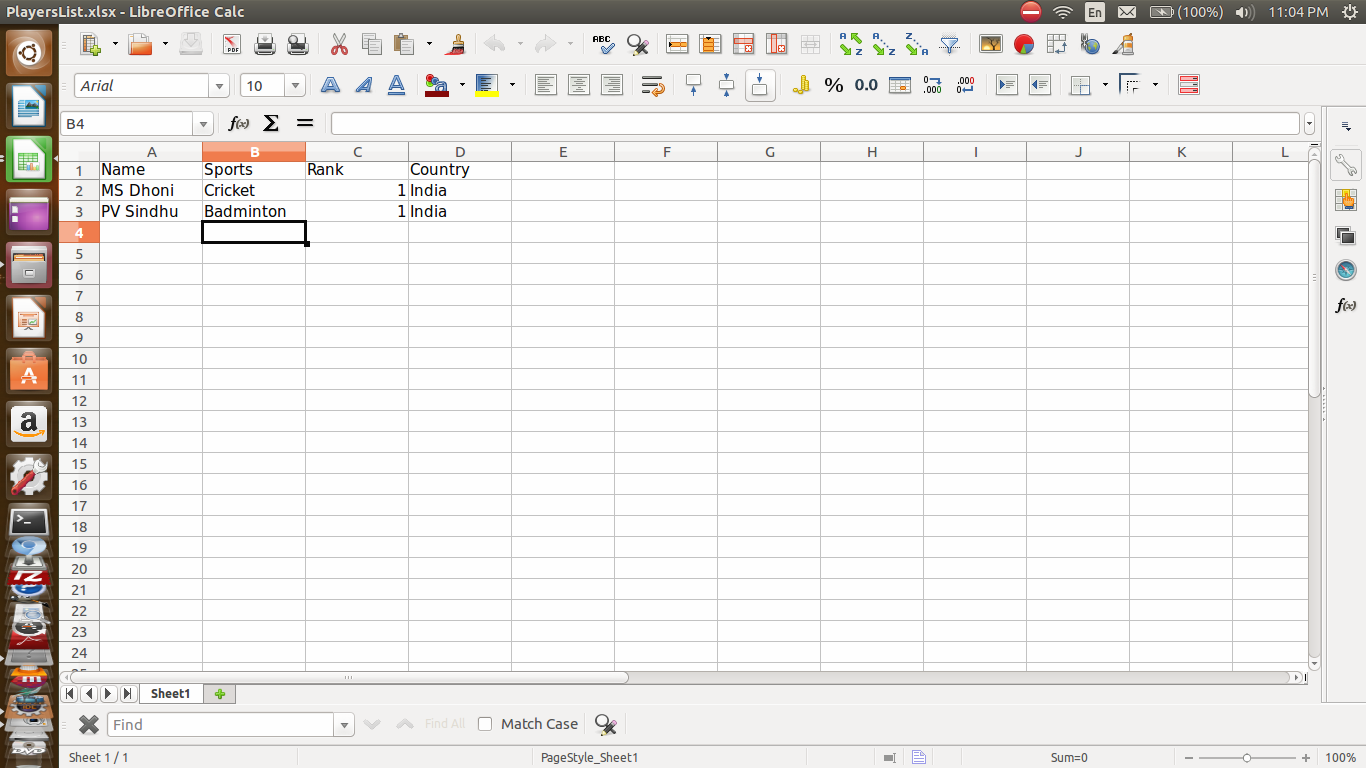1366x768 pixels.
Task: Apply Percent number format
Action: click(834, 85)
